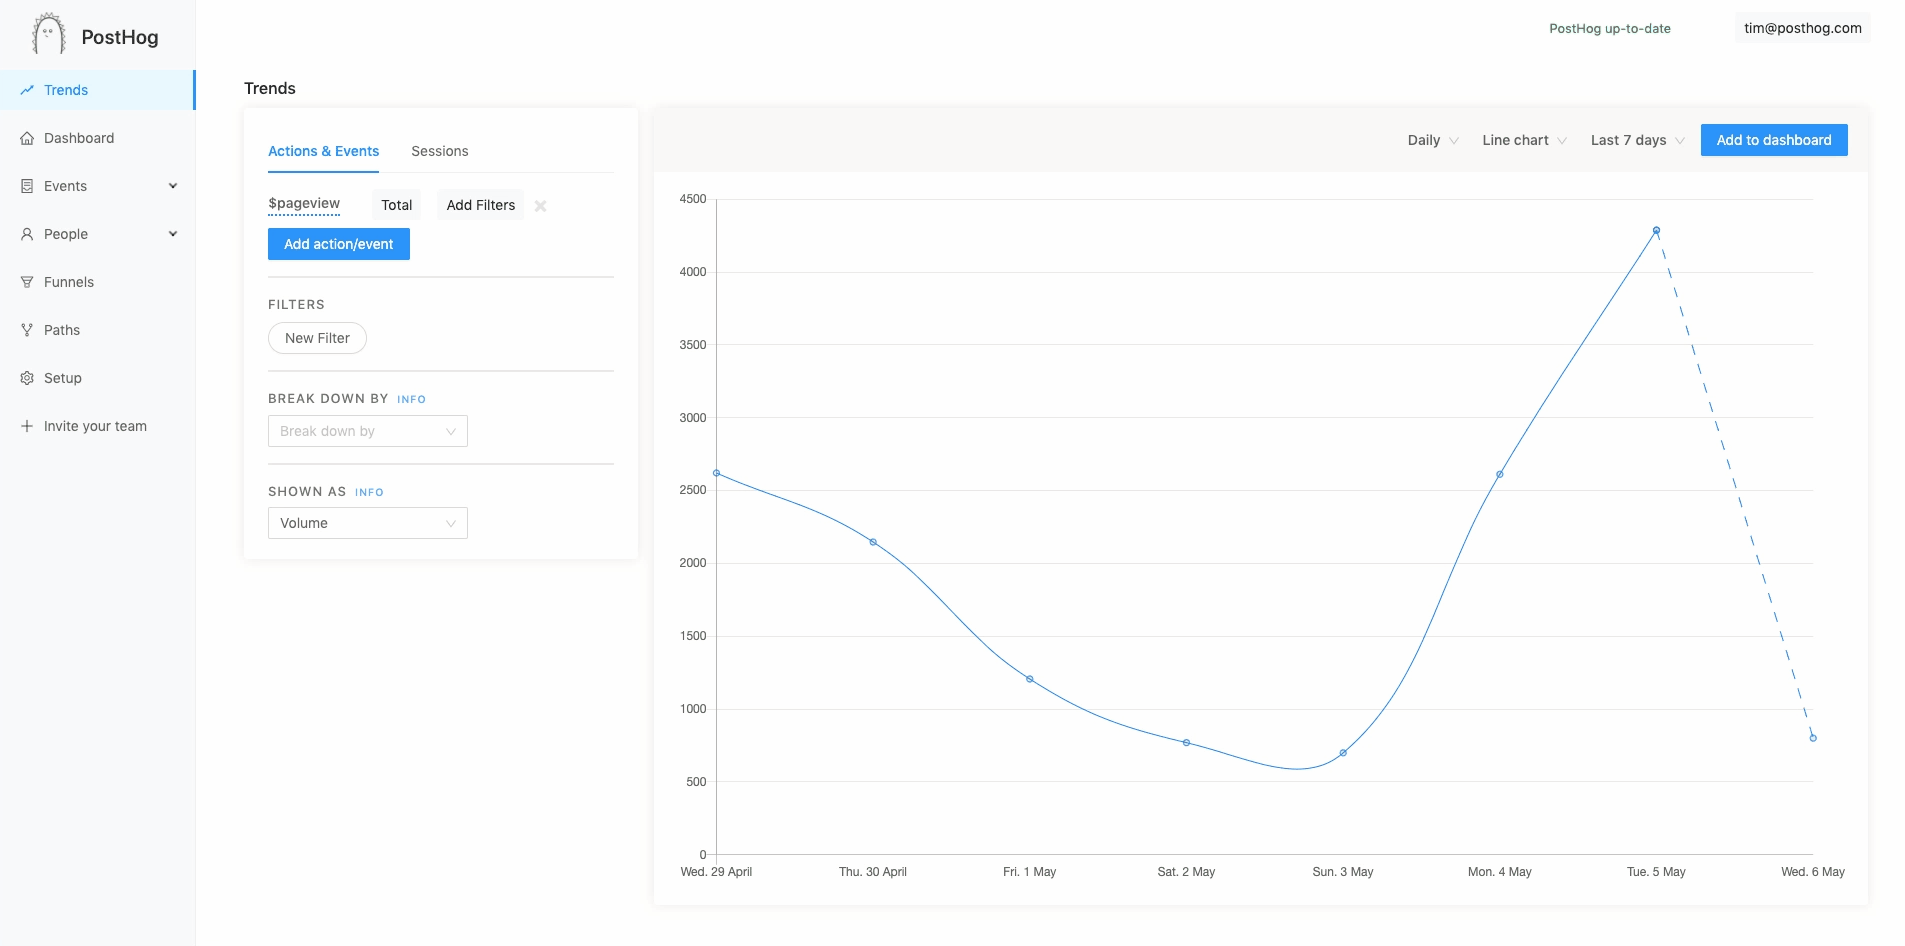Switch to the Sessions tab

click(439, 151)
